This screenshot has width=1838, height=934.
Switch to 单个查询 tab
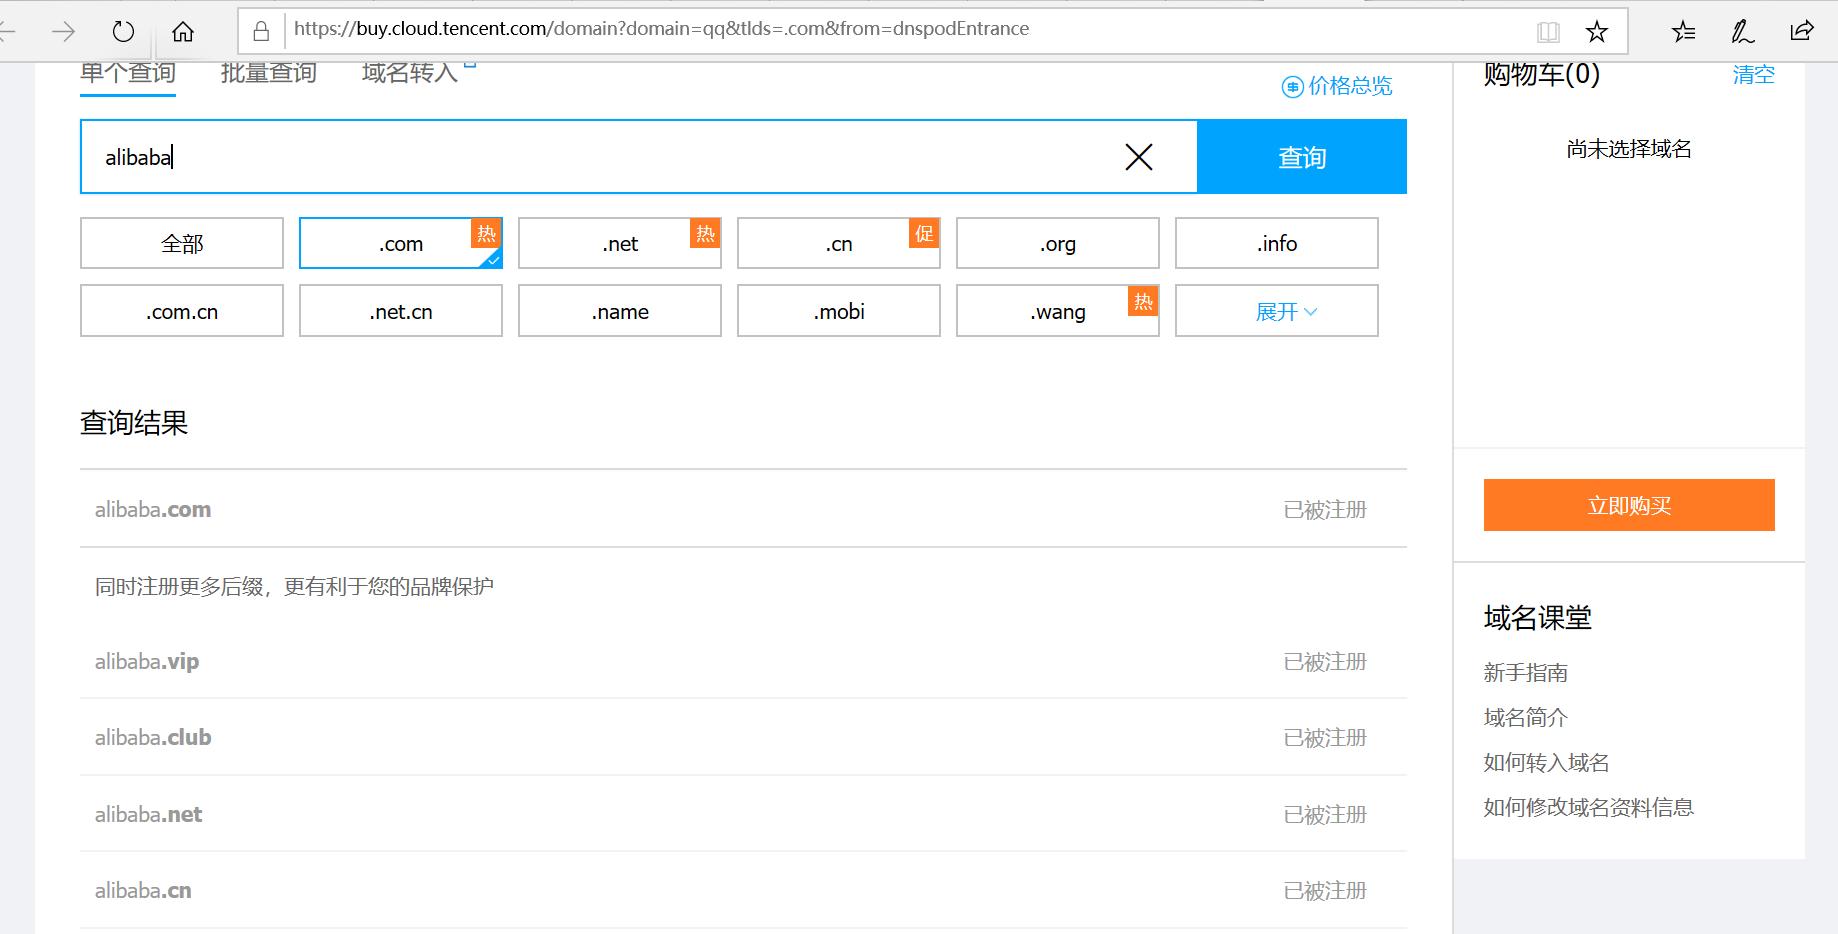(x=128, y=74)
